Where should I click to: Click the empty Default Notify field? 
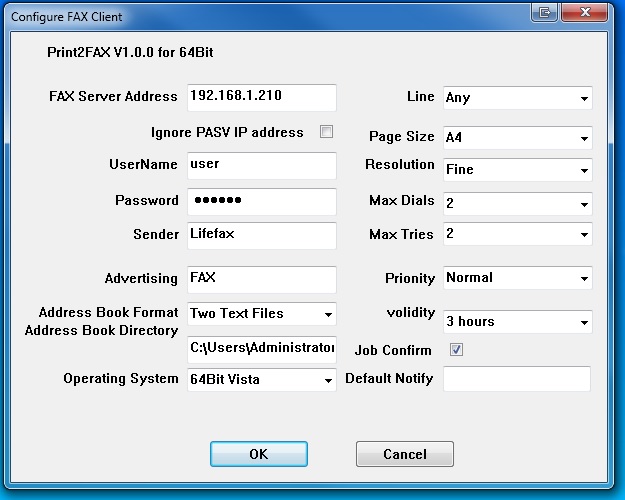(517, 379)
